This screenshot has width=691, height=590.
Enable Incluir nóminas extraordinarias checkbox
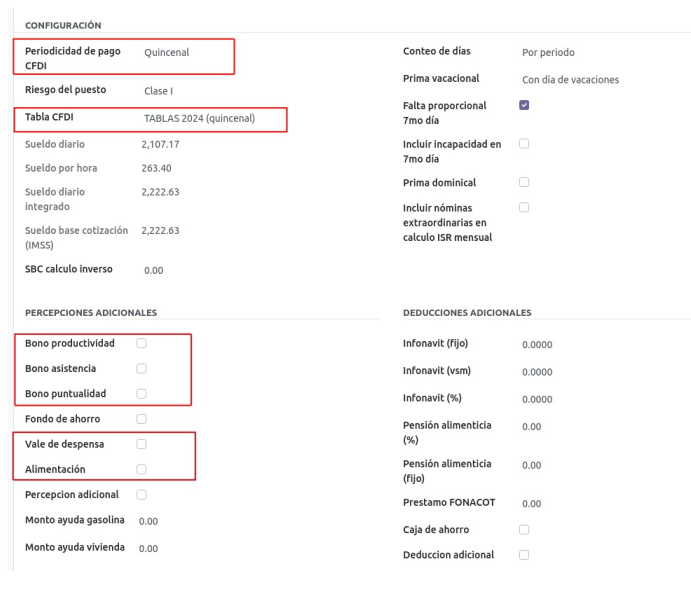[525, 207]
